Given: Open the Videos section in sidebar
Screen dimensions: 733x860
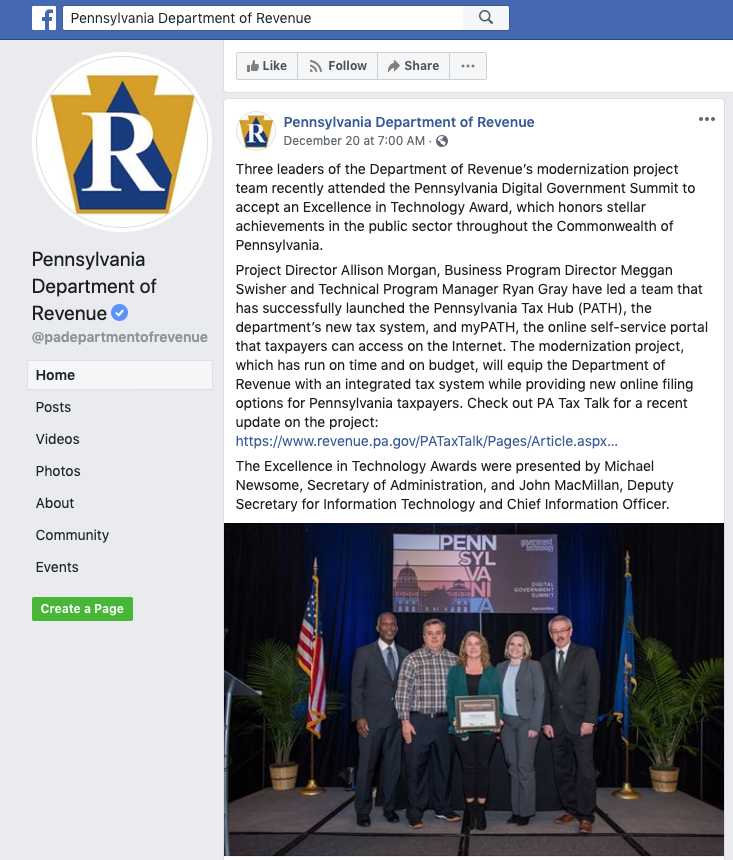Looking at the screenshot, I should pos(57,439).
